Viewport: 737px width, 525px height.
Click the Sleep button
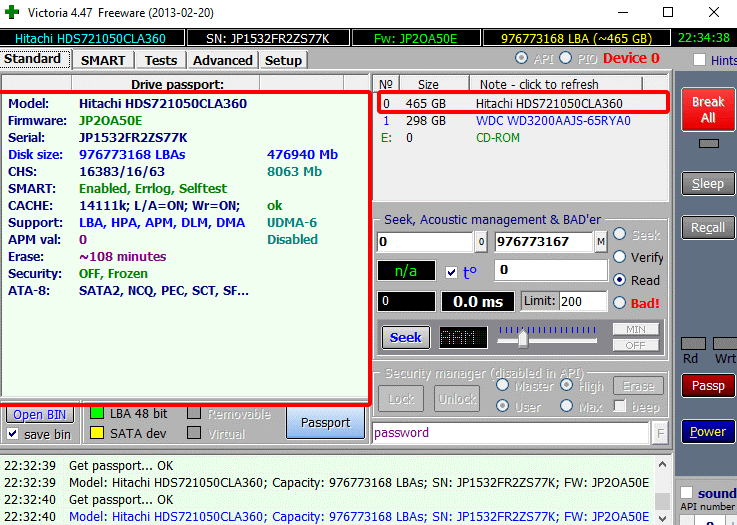708,184
